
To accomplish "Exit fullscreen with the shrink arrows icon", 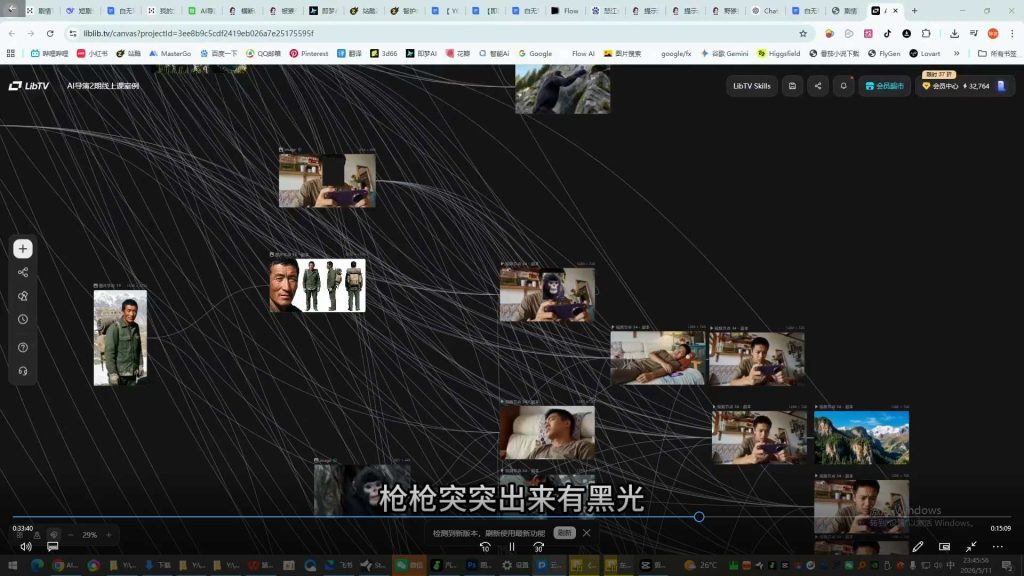I will point(971,547).
